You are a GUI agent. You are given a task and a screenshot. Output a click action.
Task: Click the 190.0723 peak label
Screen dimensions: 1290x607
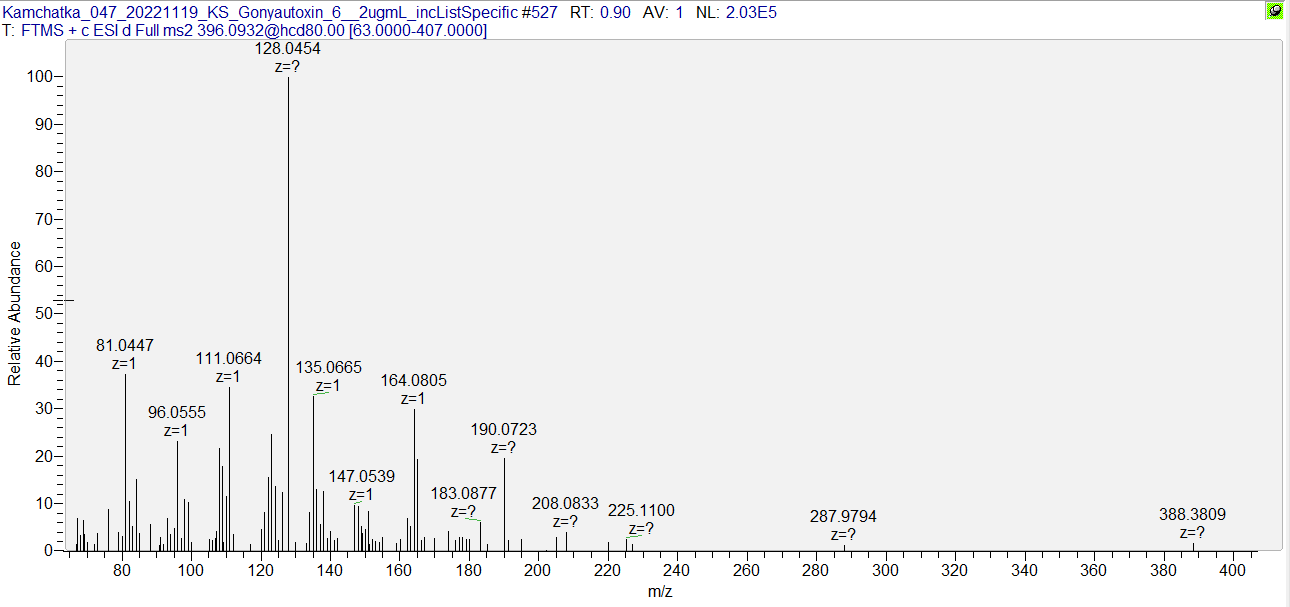pos(504,429)
